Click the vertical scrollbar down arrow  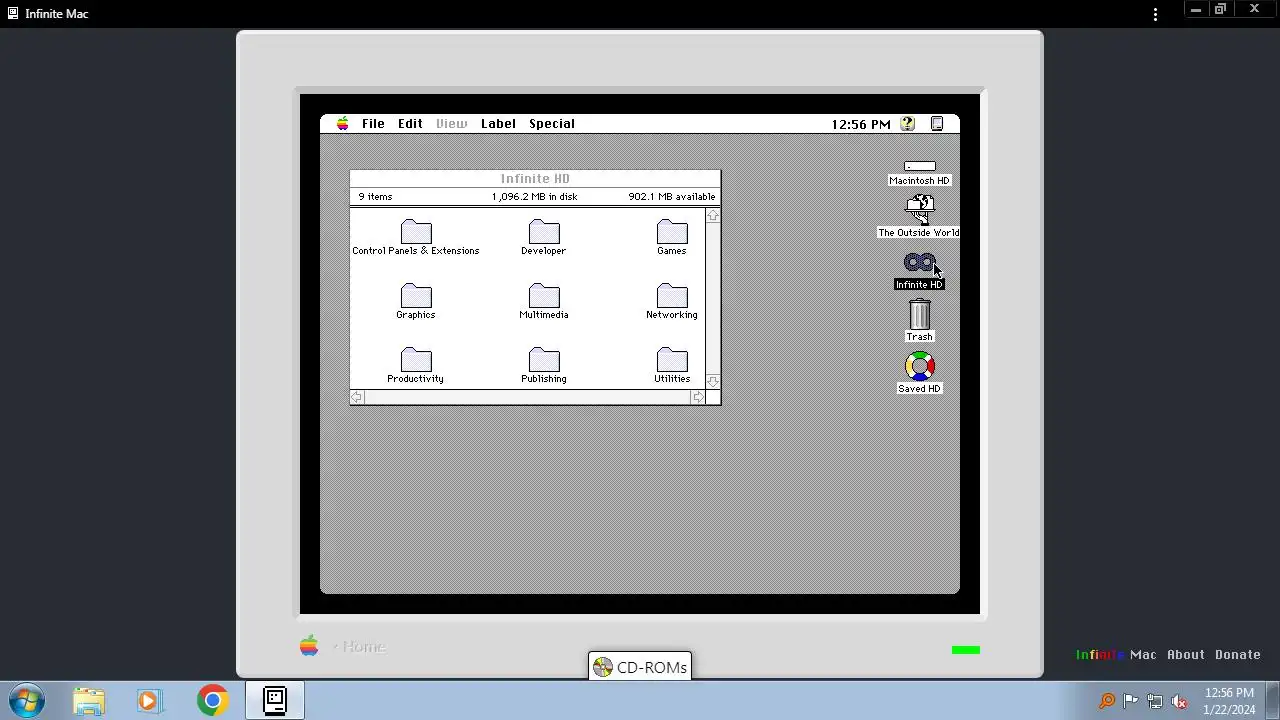[713, 381]
